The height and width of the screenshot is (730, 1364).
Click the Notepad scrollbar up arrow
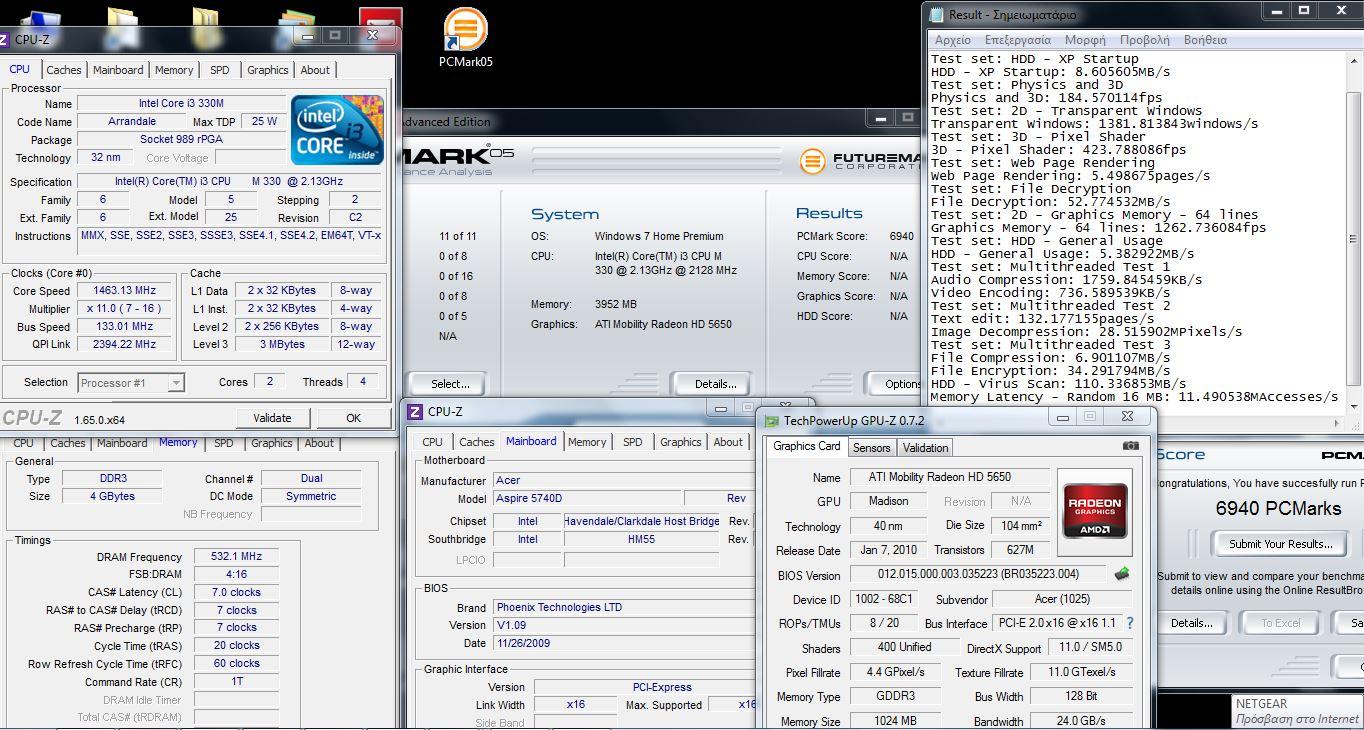click(x=1354, y=59)
